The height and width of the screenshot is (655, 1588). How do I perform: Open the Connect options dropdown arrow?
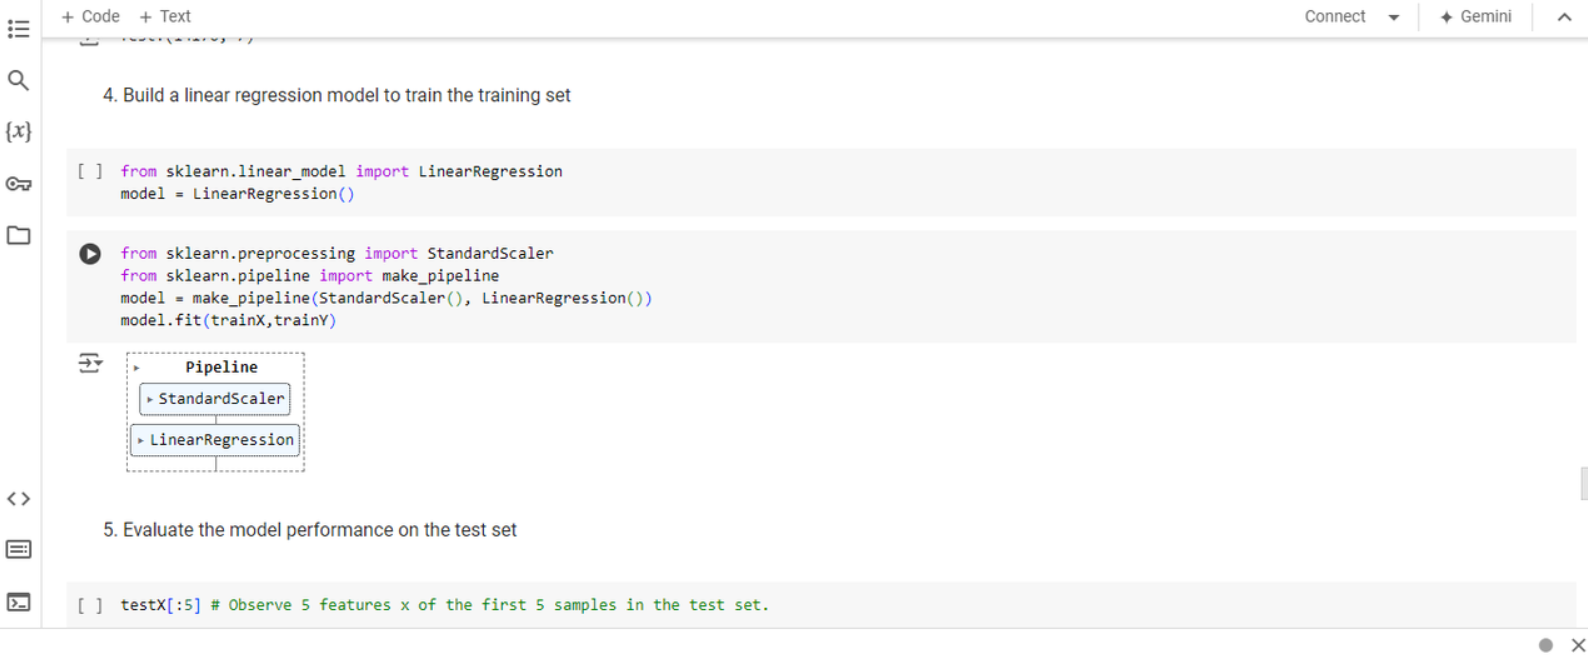(1394, 17)
